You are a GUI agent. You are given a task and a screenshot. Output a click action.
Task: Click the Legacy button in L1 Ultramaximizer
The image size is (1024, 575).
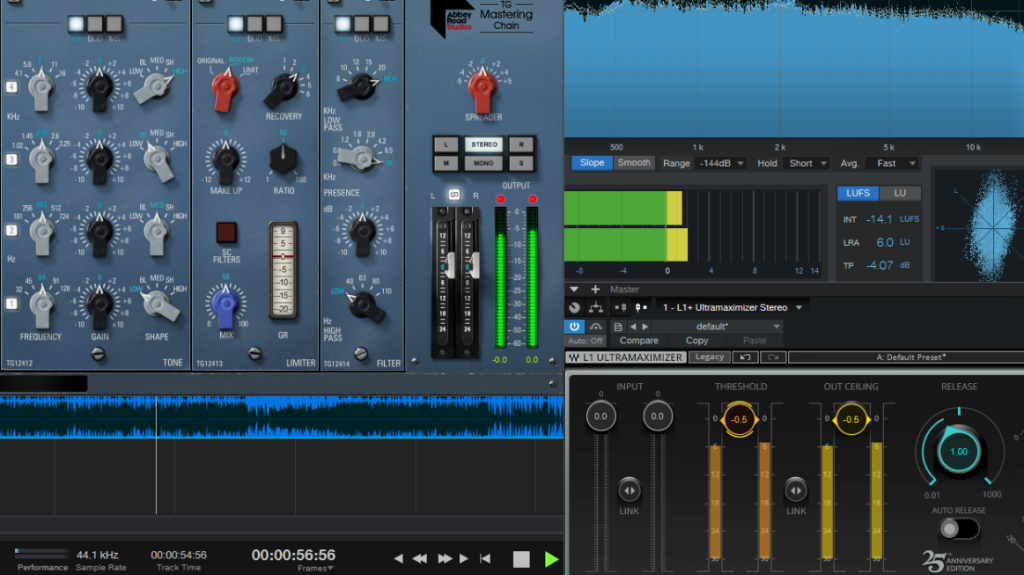(x=709, y=357)
